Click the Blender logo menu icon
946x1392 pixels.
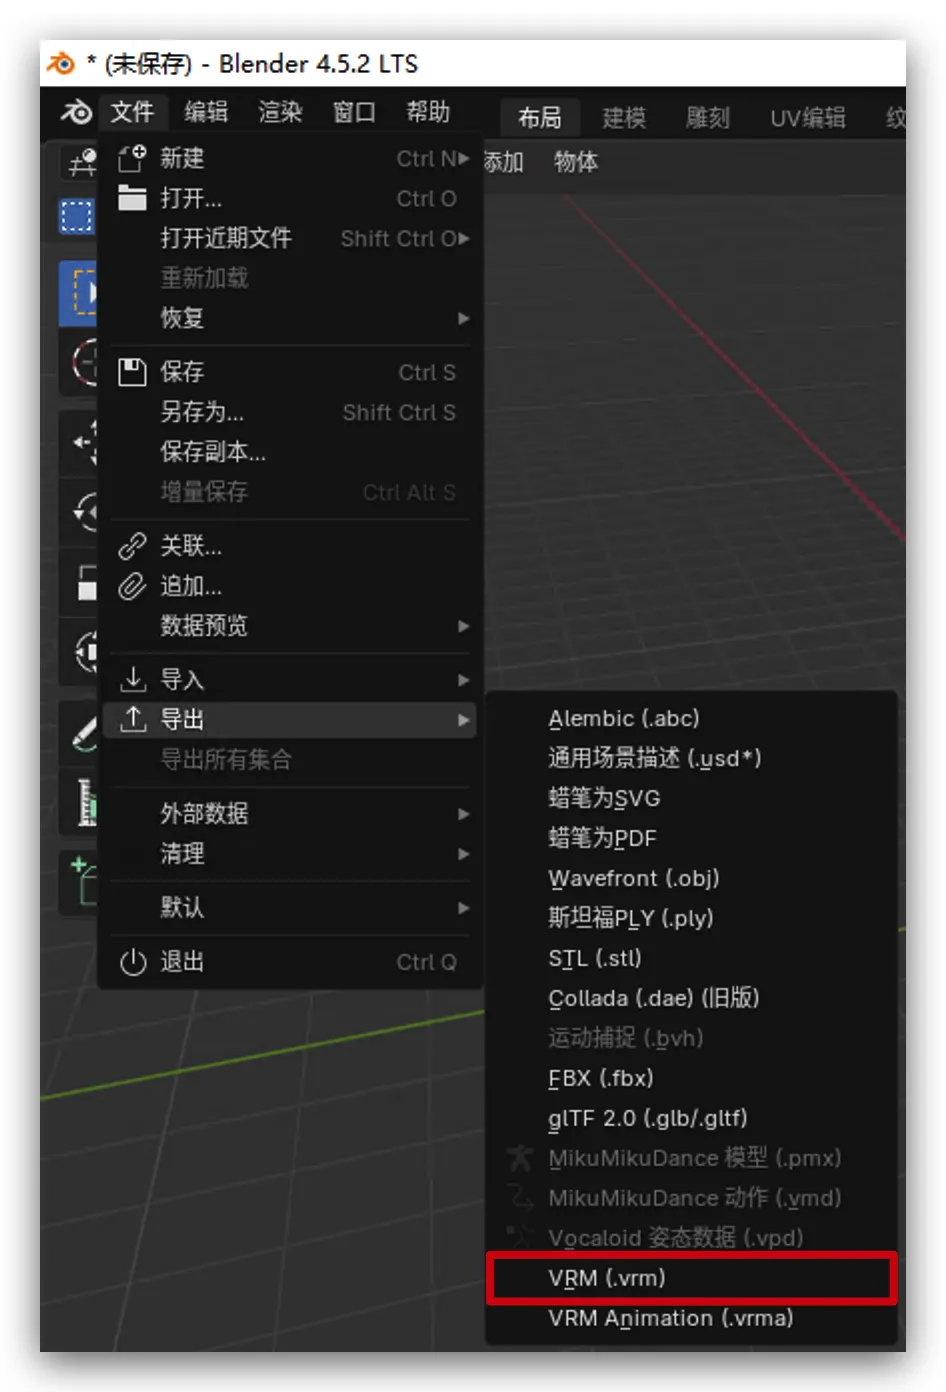click(76, 112)
